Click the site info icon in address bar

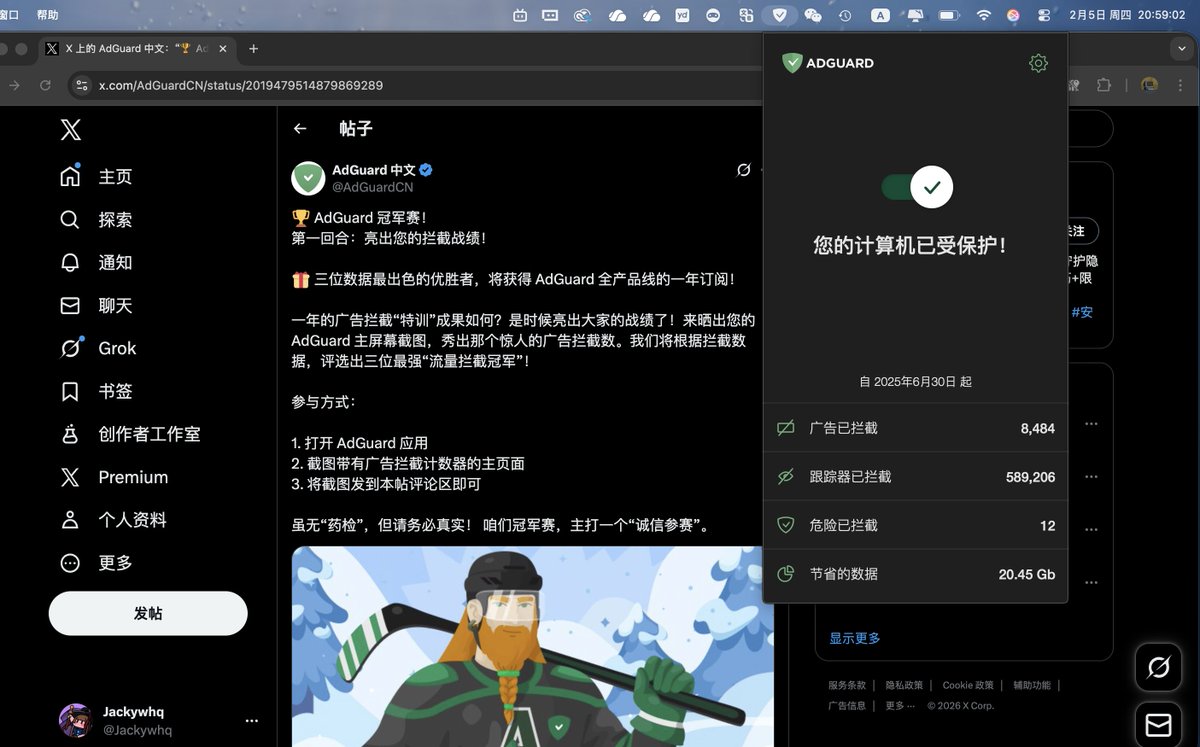(x=82, y=85)
